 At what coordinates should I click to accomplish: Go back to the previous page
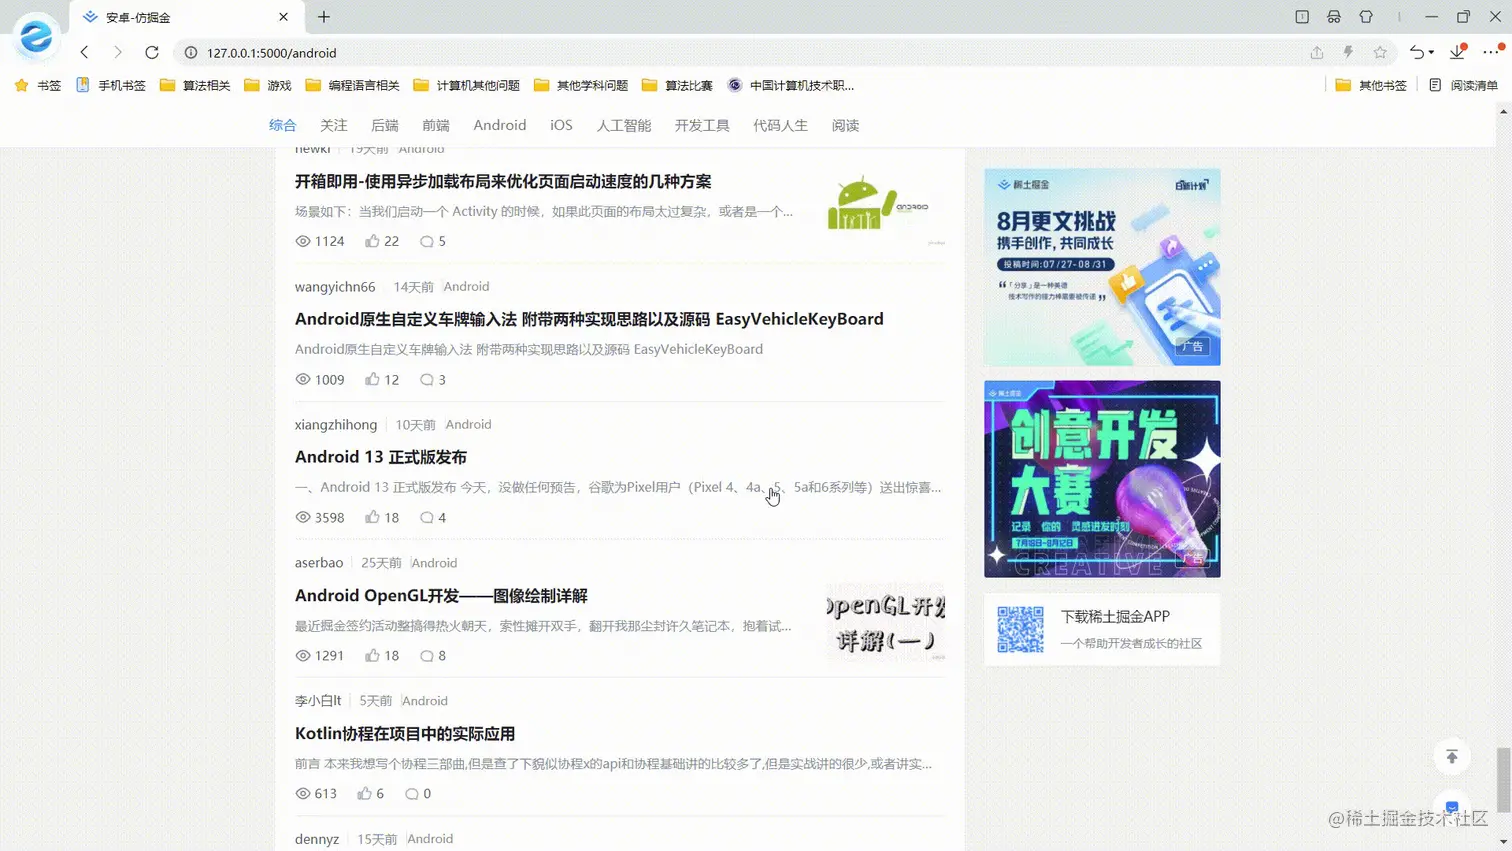pos(84,52)
